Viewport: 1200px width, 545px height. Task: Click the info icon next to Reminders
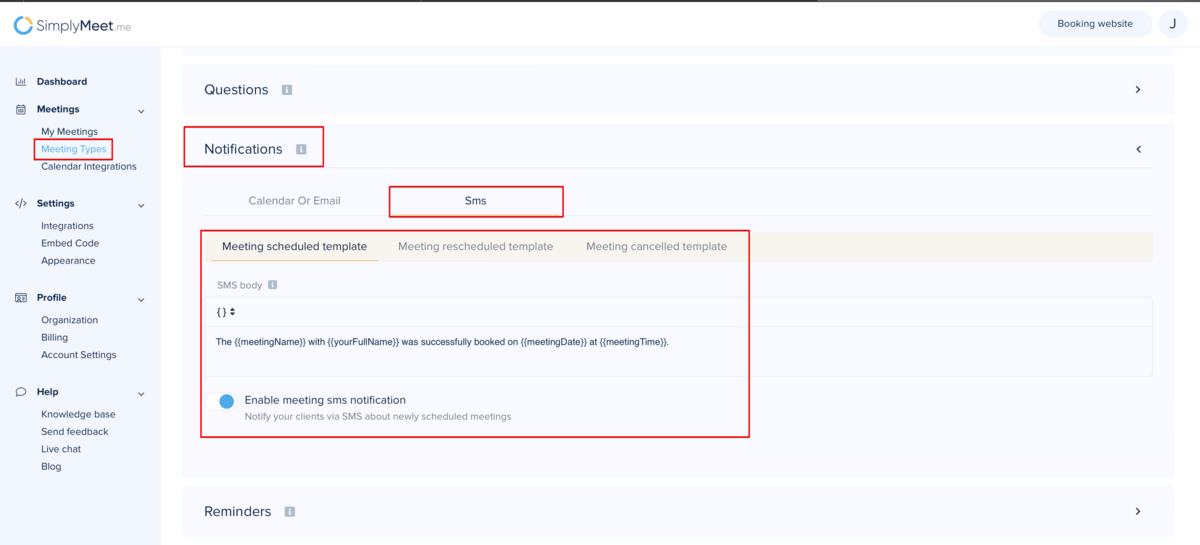click(290, 512)
